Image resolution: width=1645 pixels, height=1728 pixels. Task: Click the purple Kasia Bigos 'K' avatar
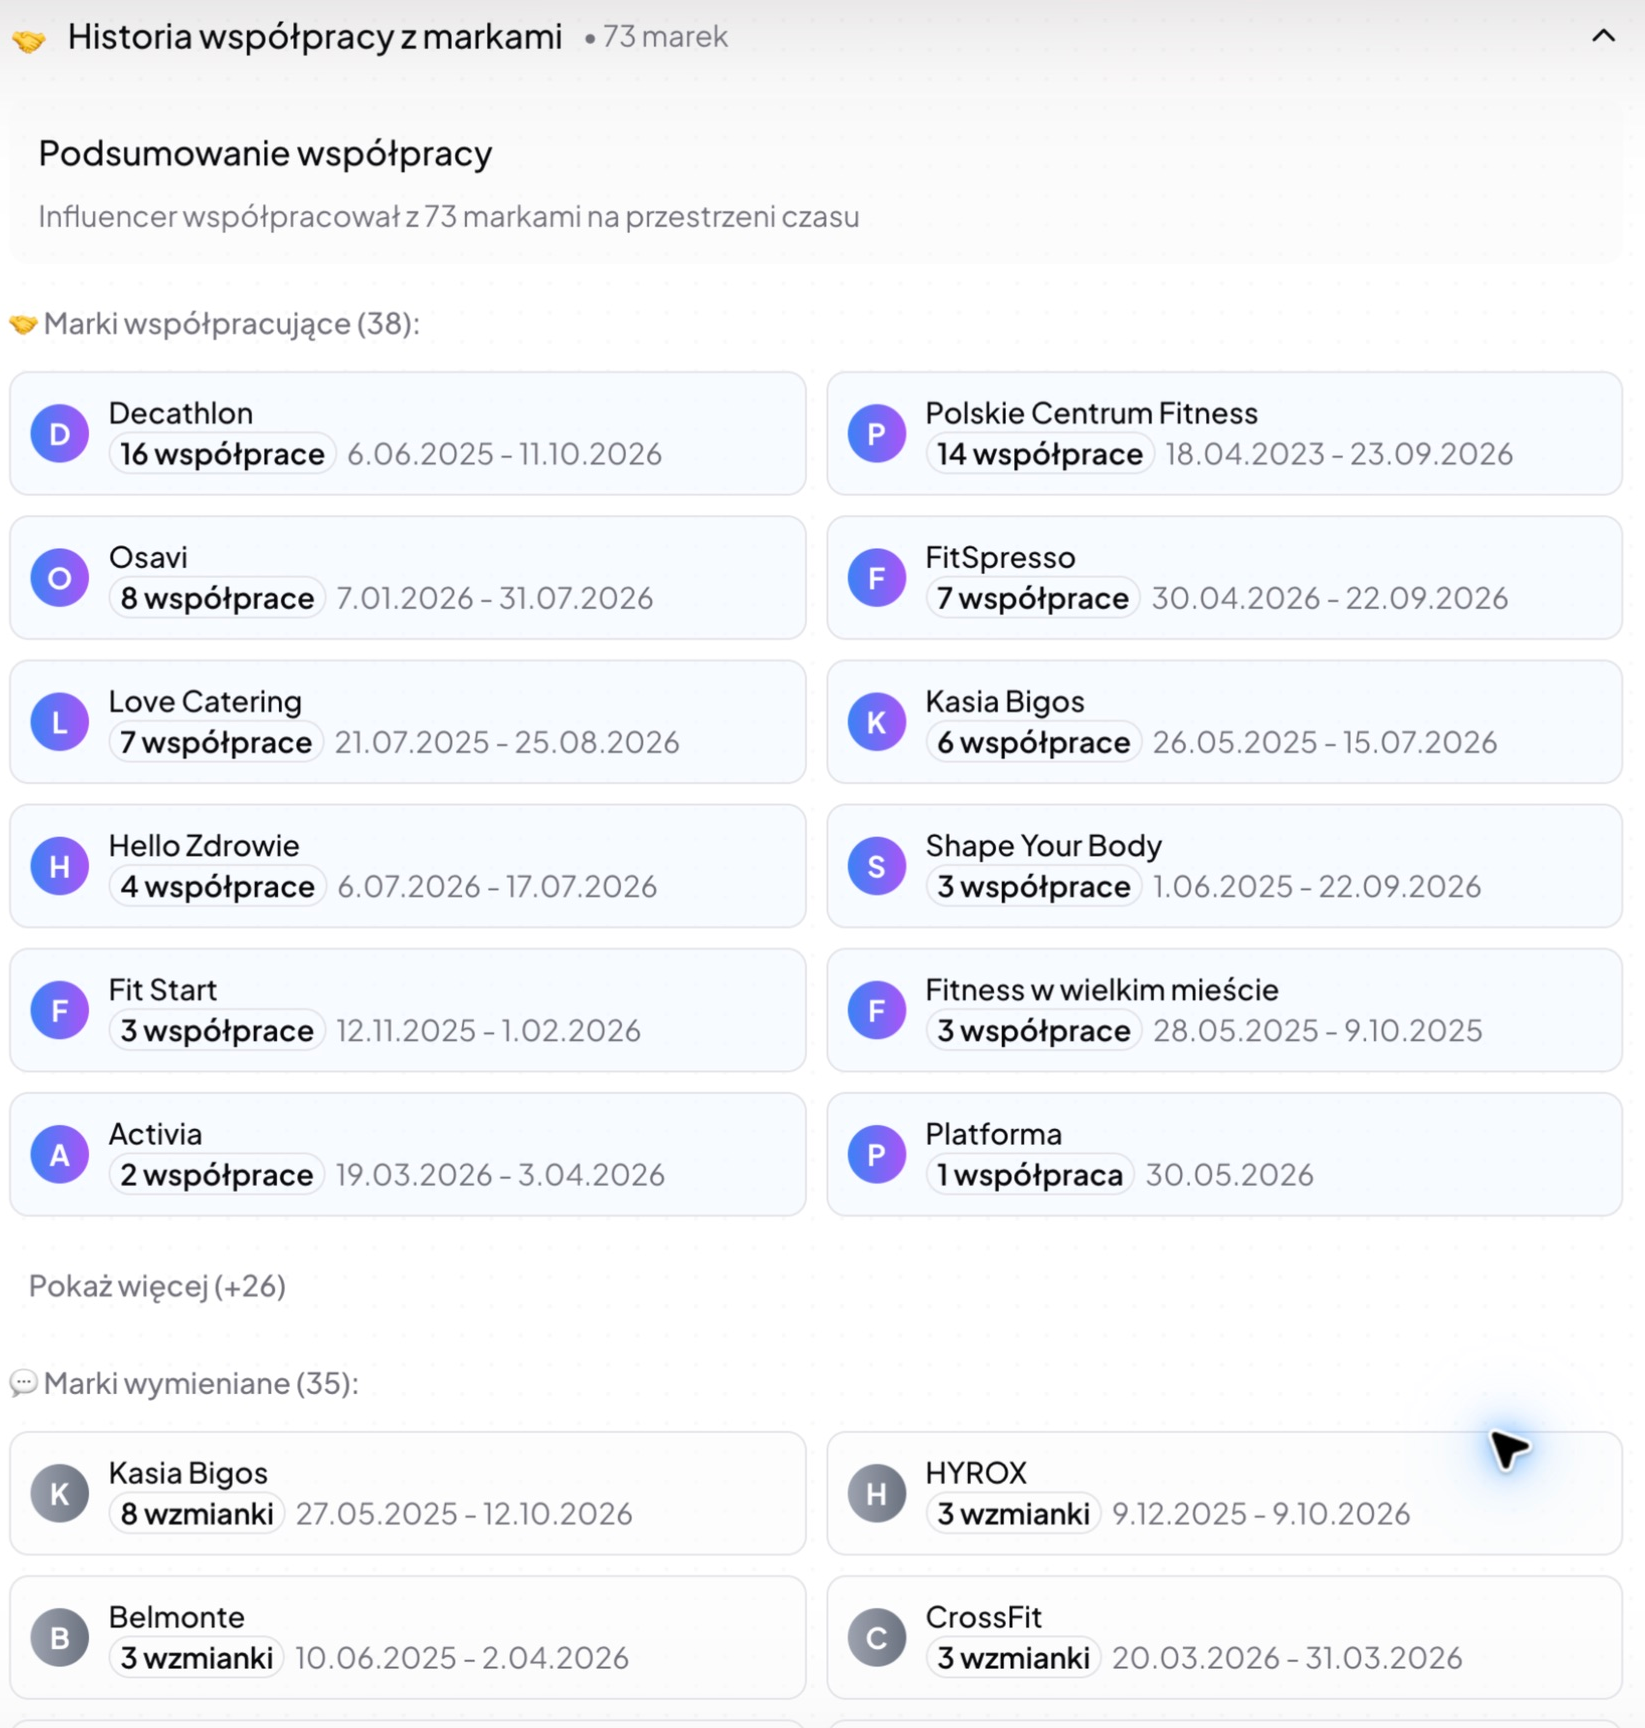(876, 721)
